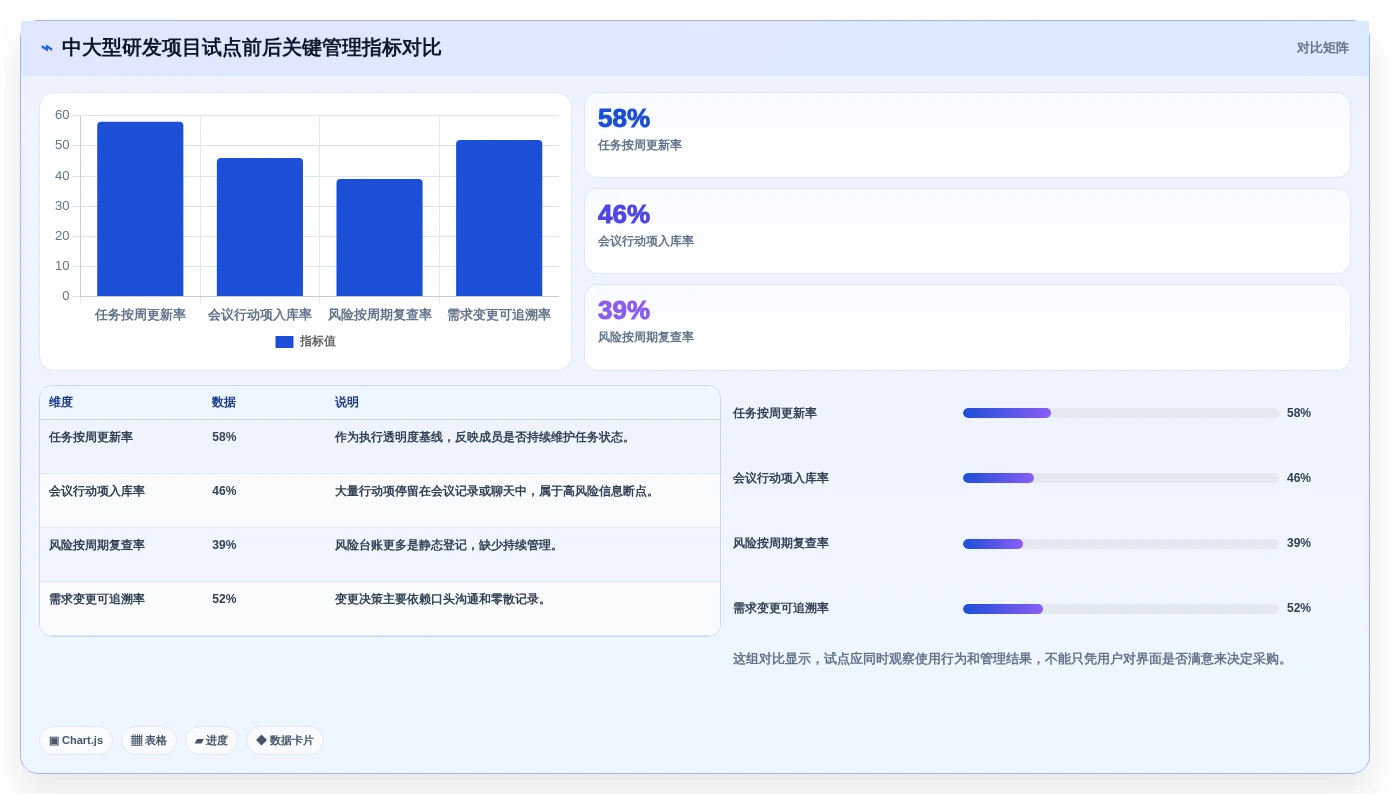Click the 60 y-axis label in chart
The width and height of the screenshot is (1390, 794).
62,115
